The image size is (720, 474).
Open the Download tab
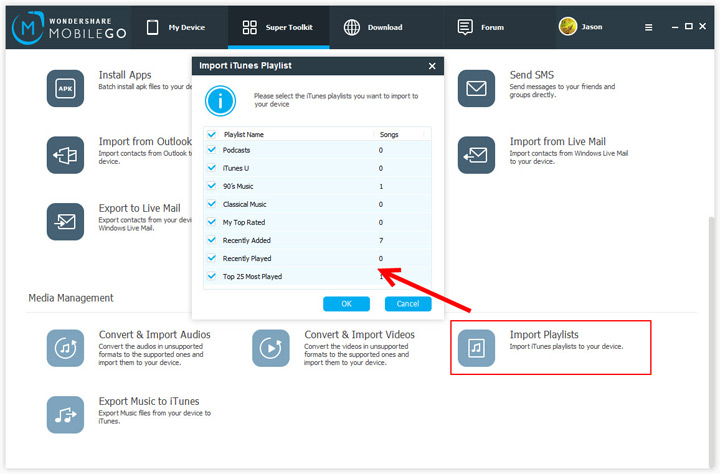386,28
